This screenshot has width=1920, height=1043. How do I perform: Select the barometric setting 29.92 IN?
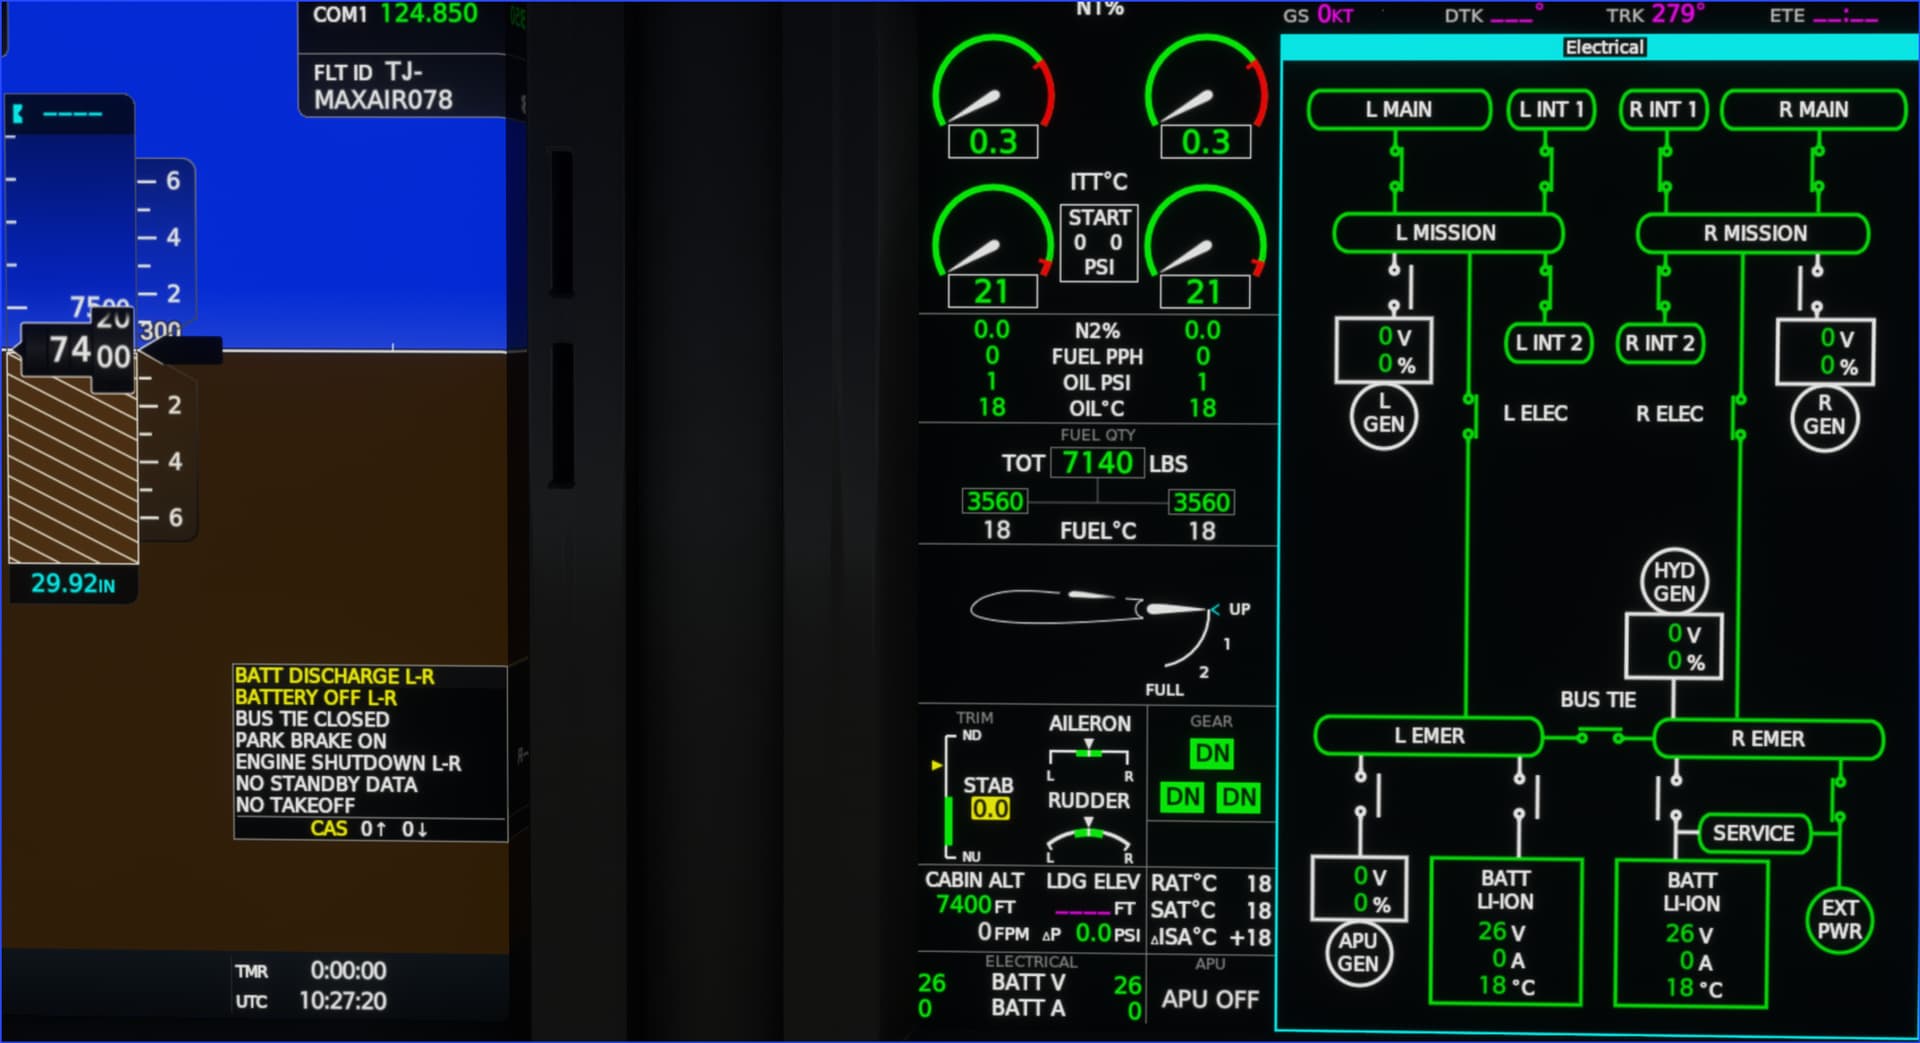[72, 583]
